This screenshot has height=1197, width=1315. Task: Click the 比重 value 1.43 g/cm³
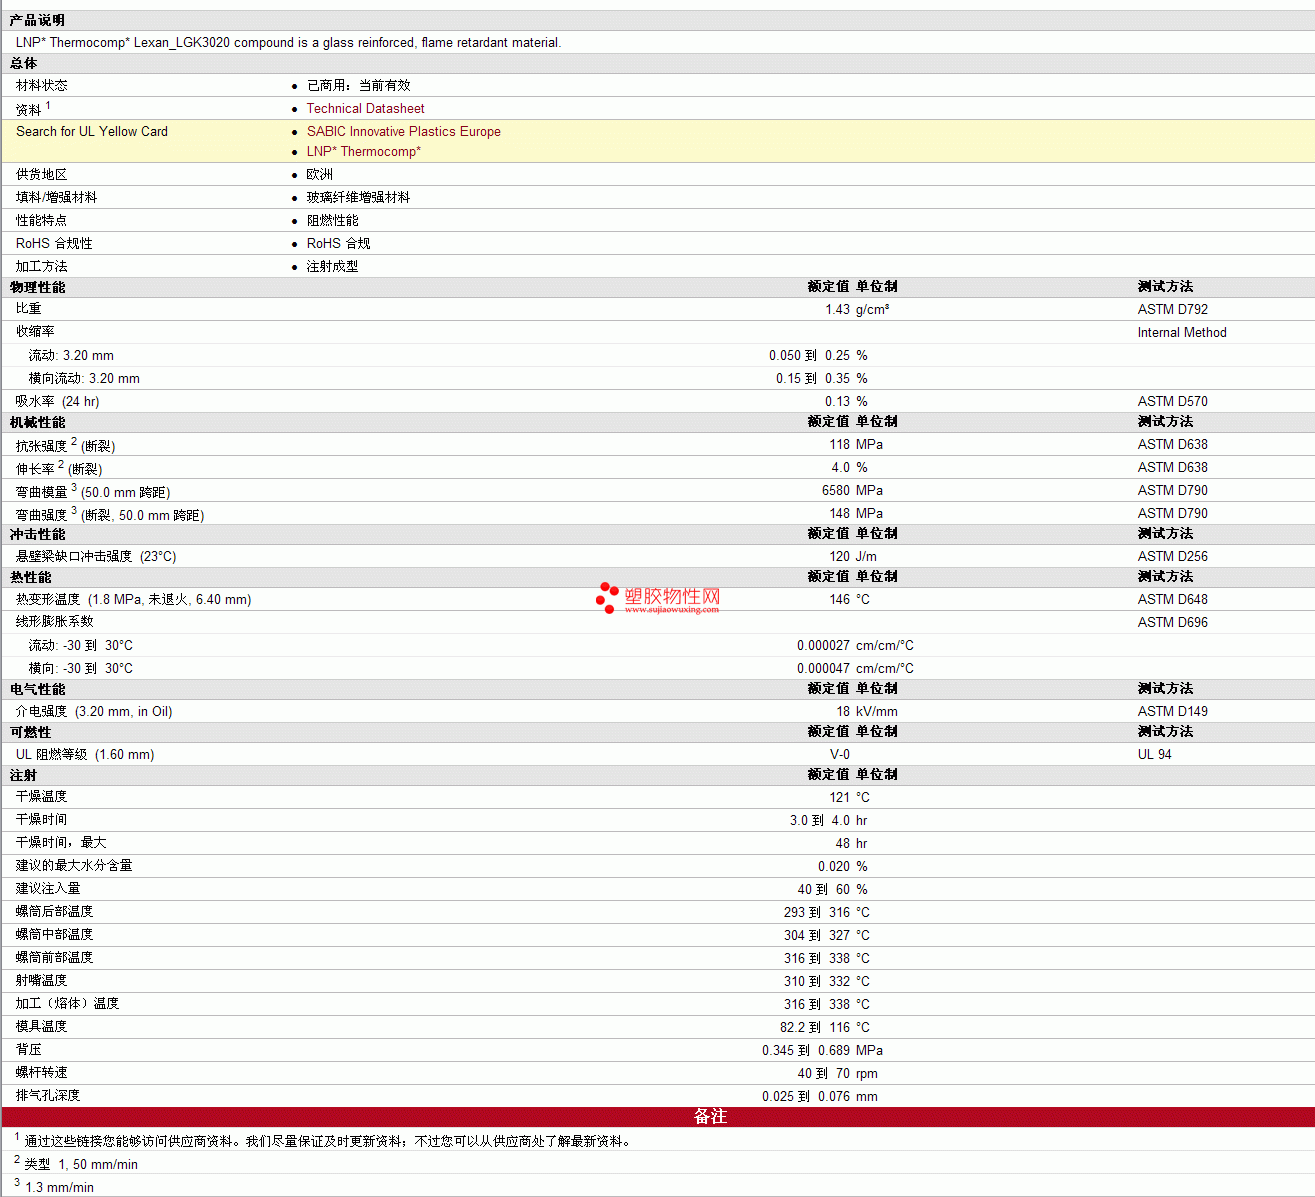tap(857, 309)
